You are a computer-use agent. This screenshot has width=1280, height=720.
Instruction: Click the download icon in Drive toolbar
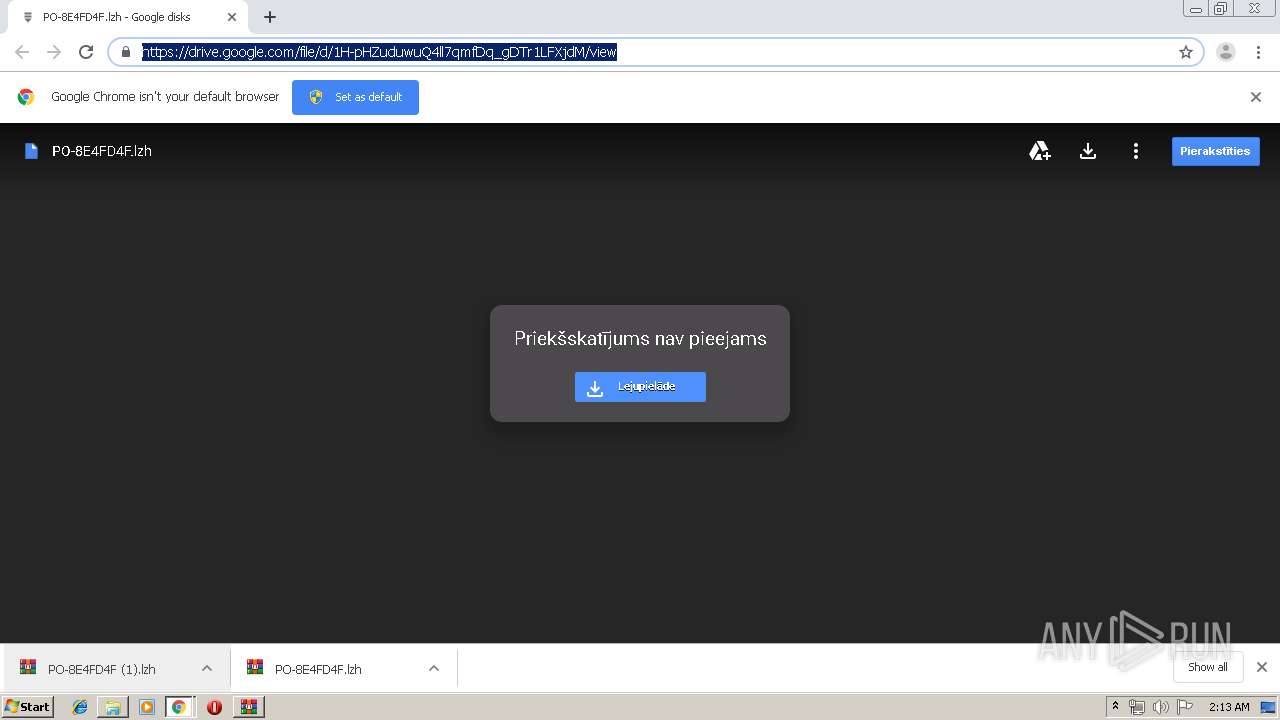click(x=1088, y=151)
